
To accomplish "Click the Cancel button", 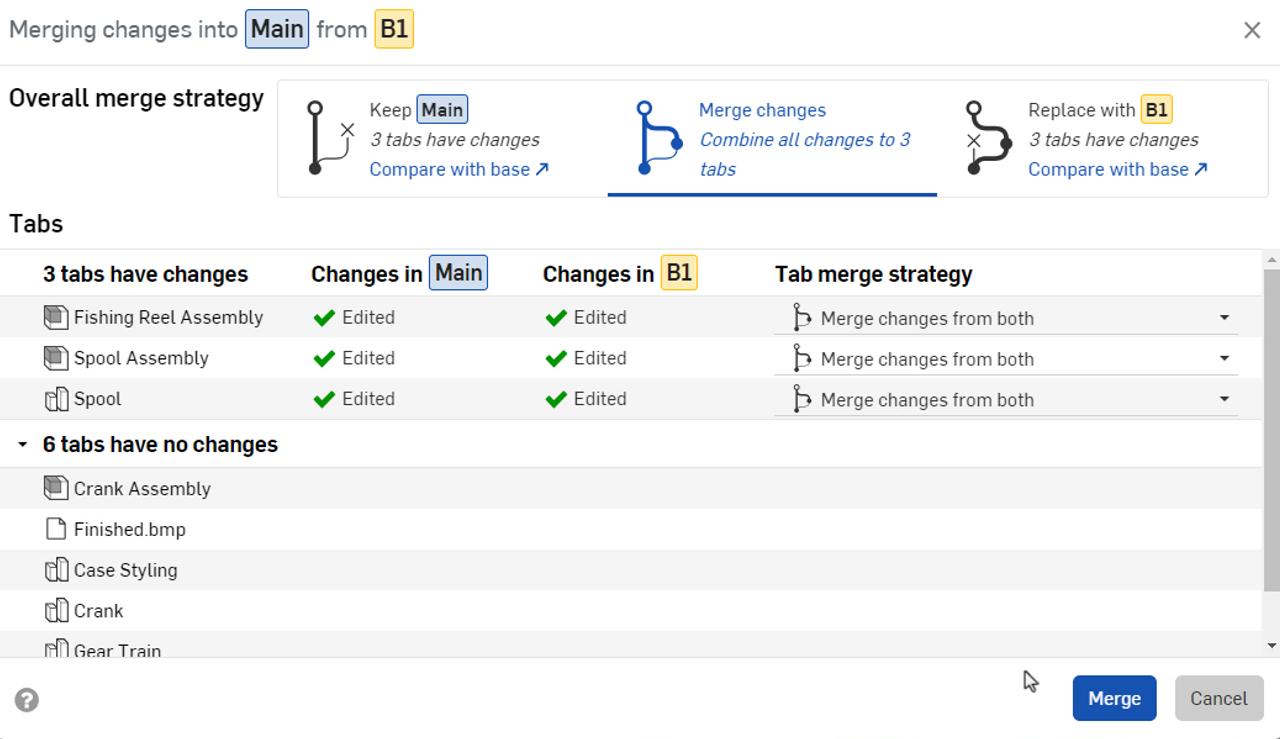I will pyautogui.click(x=1218, y=698).
